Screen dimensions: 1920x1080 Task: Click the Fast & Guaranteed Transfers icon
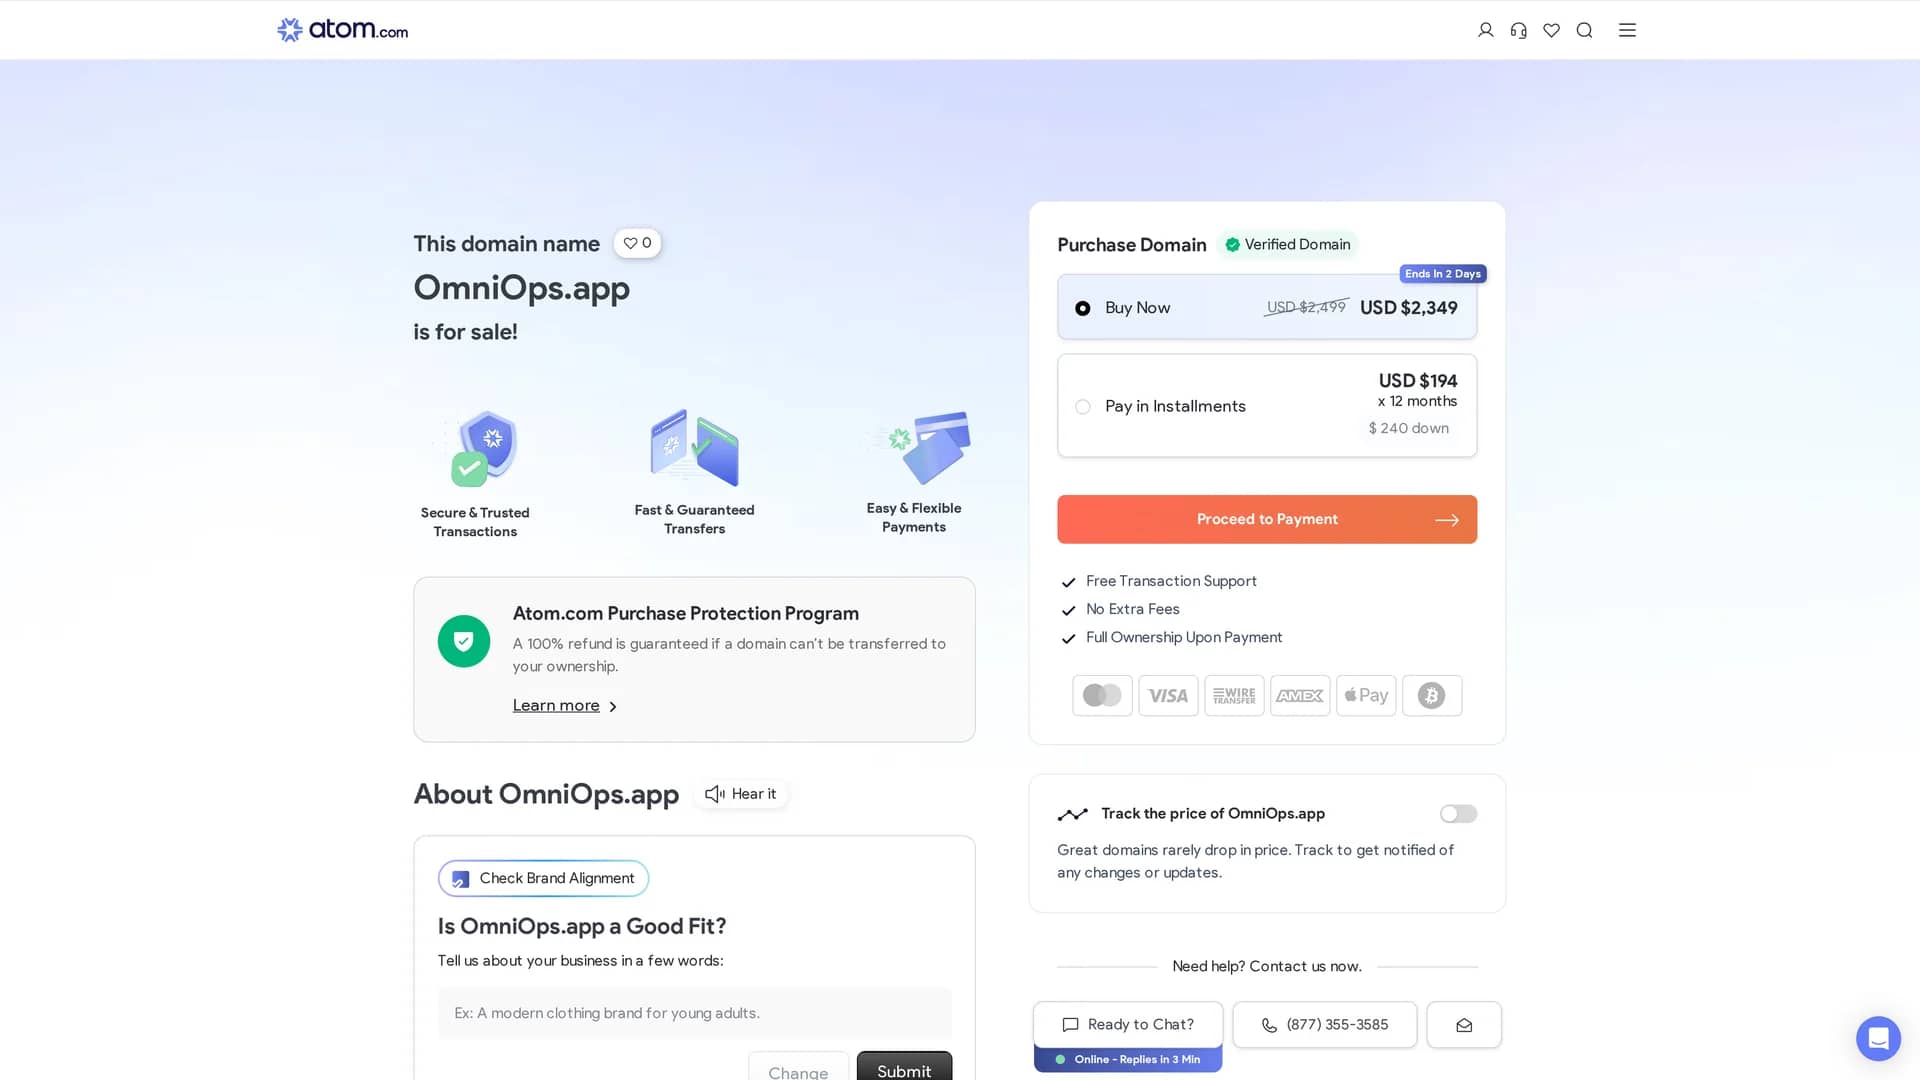tap(694, 447)
